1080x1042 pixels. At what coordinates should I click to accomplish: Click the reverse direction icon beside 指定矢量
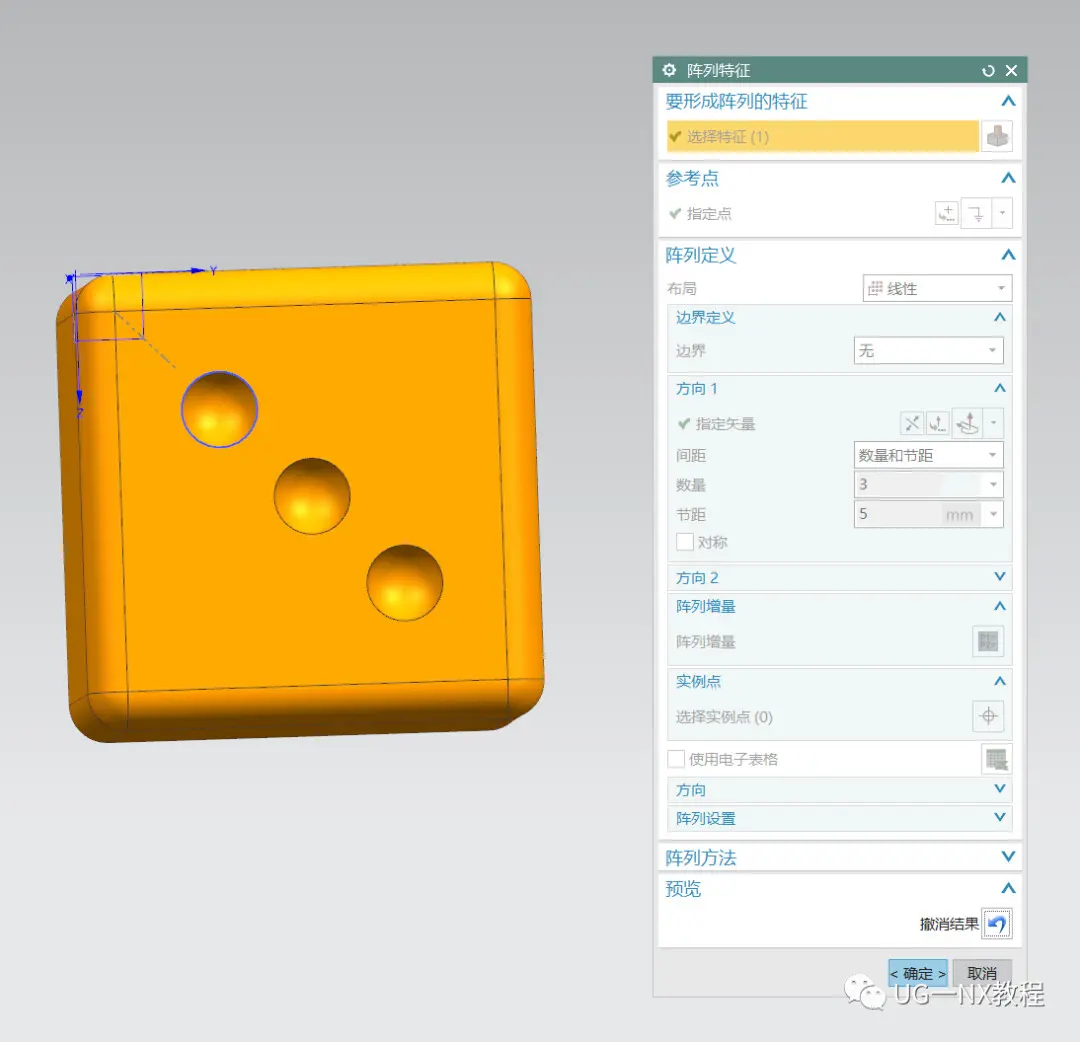click(911, 424)
